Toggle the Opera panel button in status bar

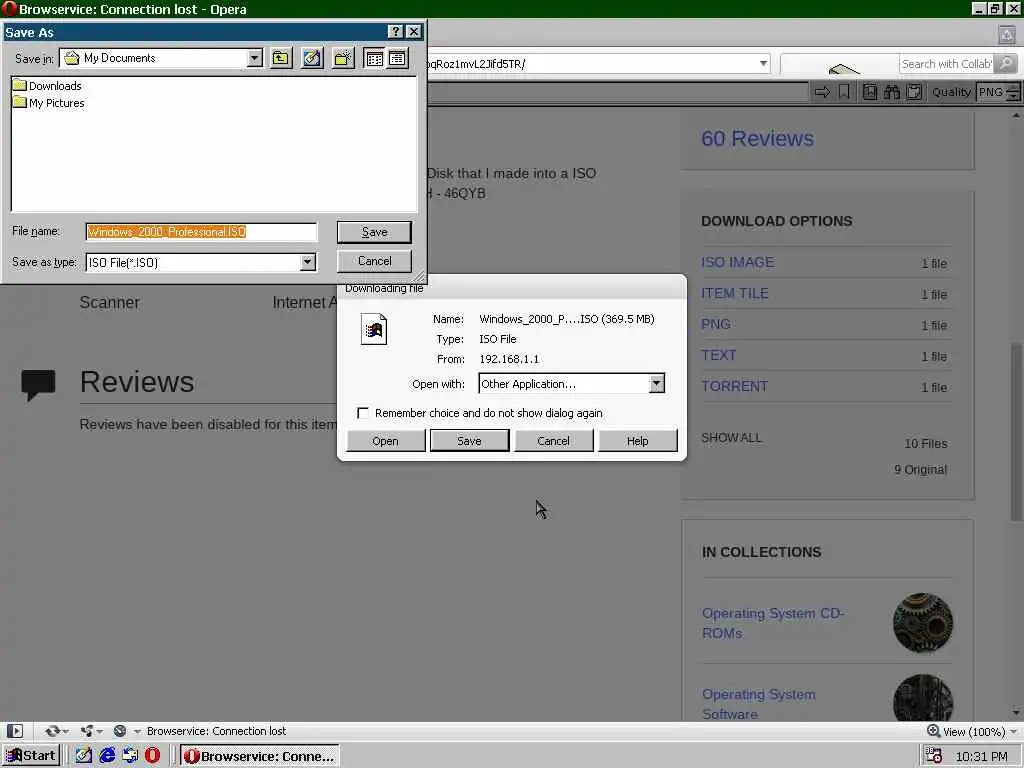pos(14,731)
